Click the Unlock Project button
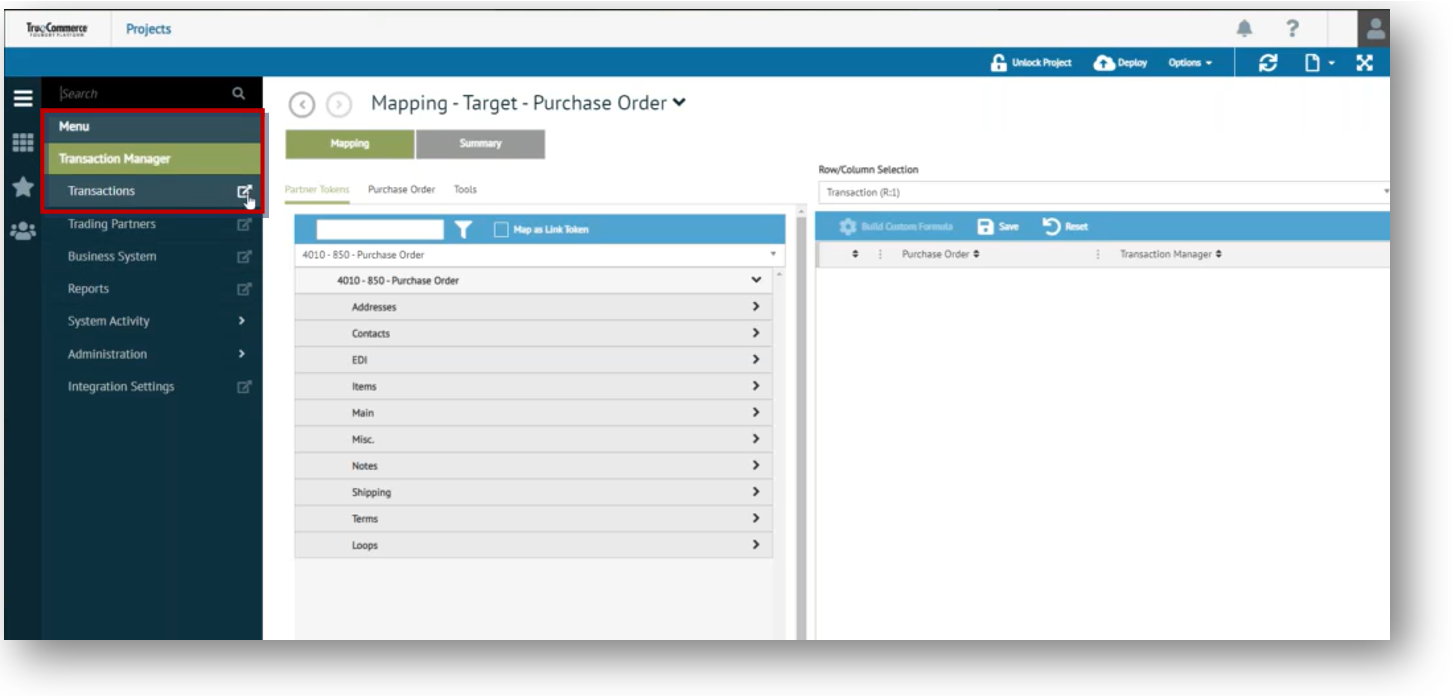This screenshot has width=1453, height=696. (x=1030, y=62)
